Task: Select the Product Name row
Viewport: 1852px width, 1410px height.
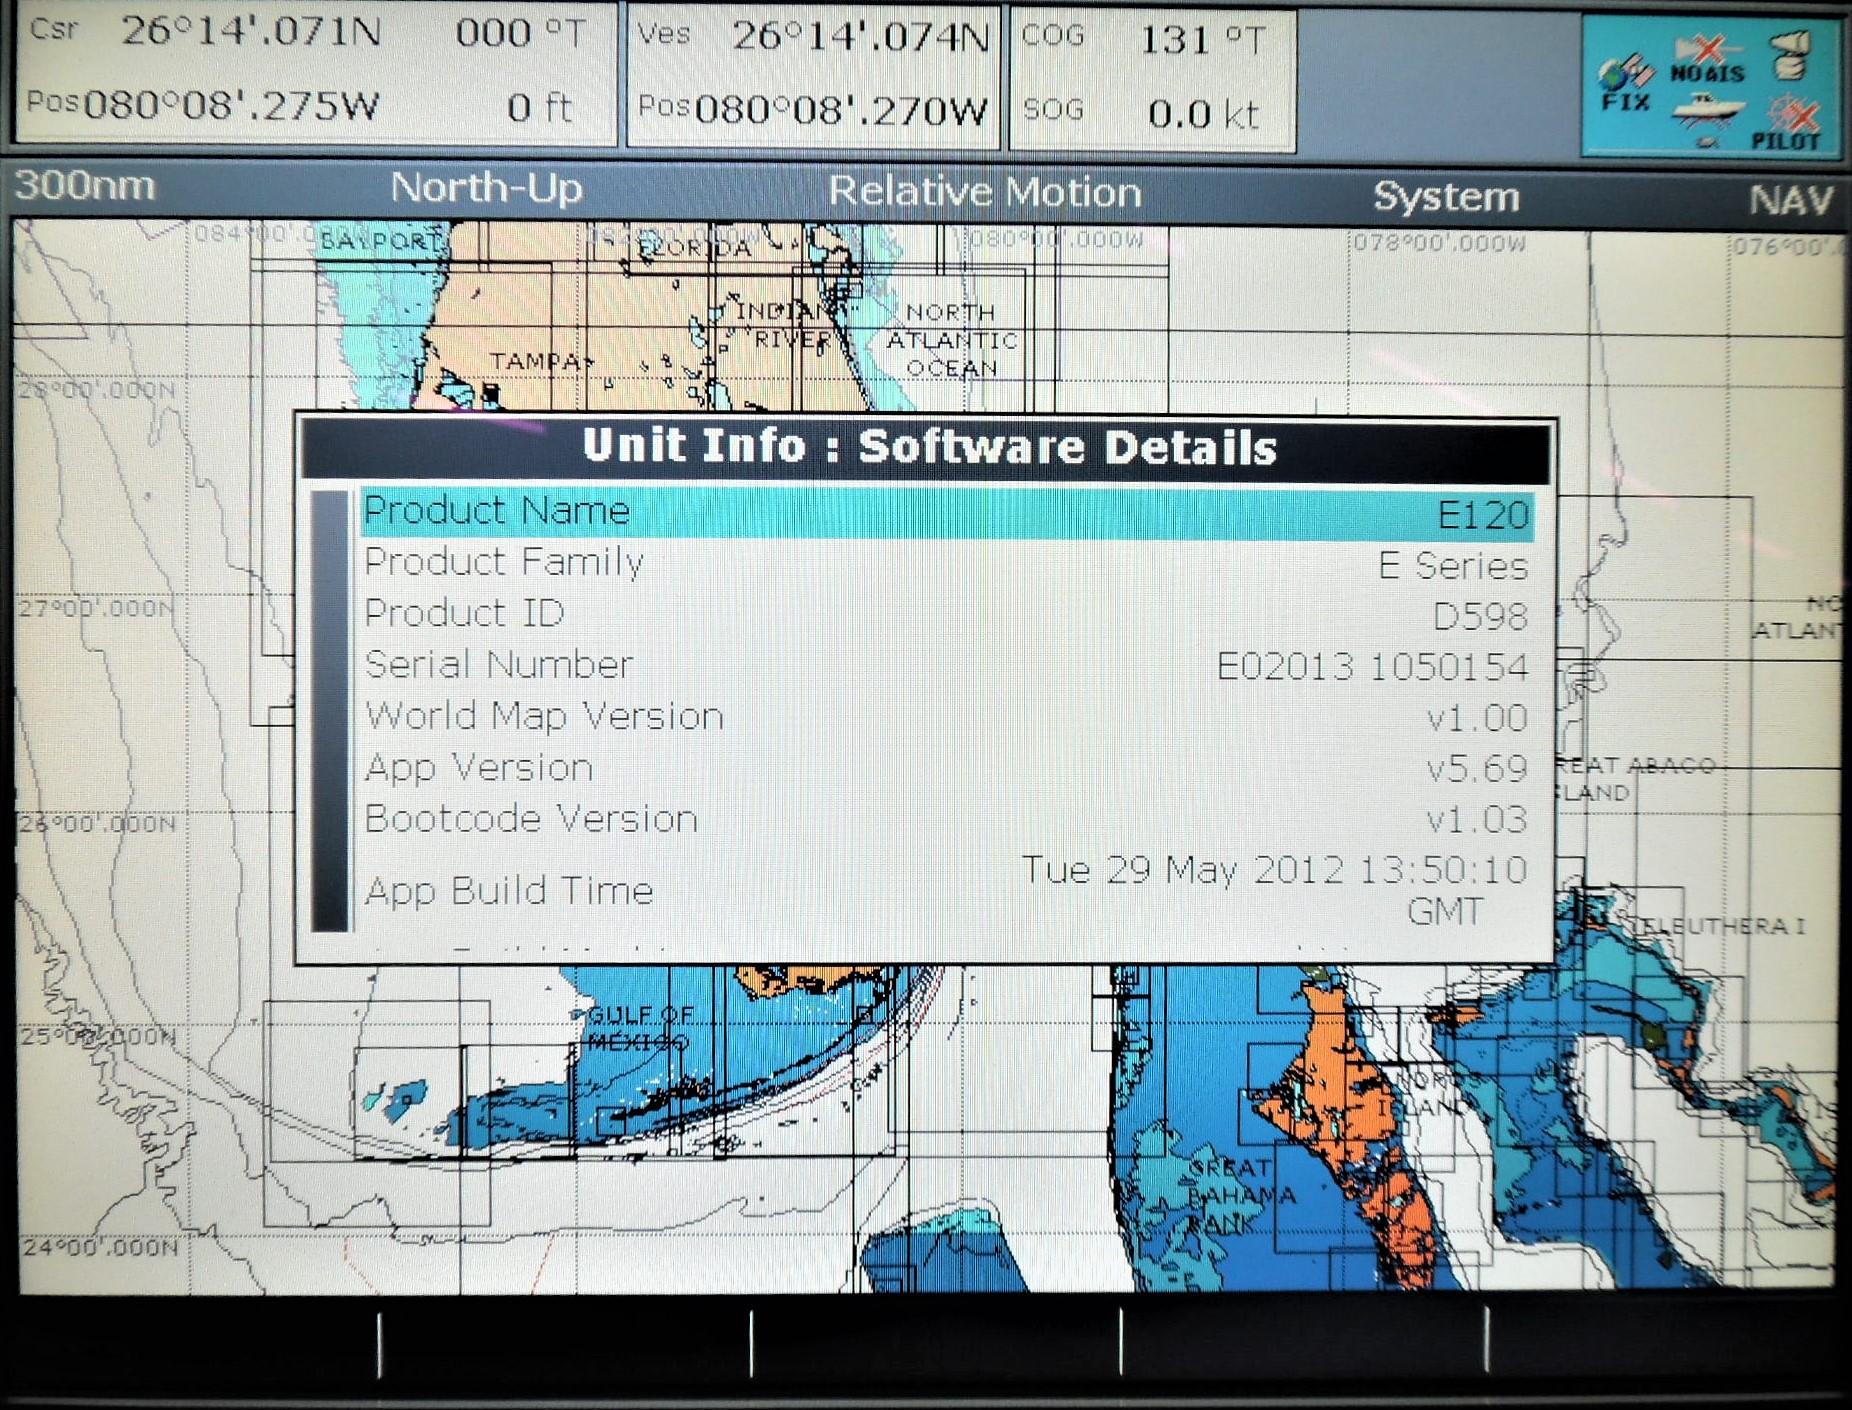Action: tap(946, 513)
